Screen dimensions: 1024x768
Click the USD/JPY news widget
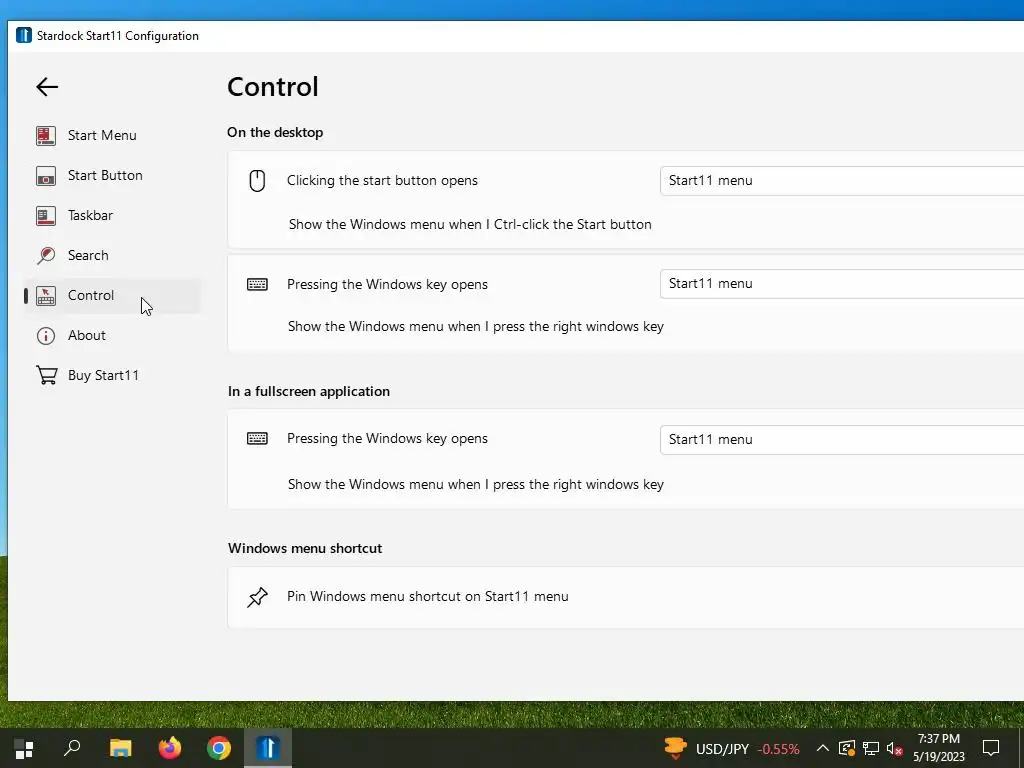click(x=731, y=748)
